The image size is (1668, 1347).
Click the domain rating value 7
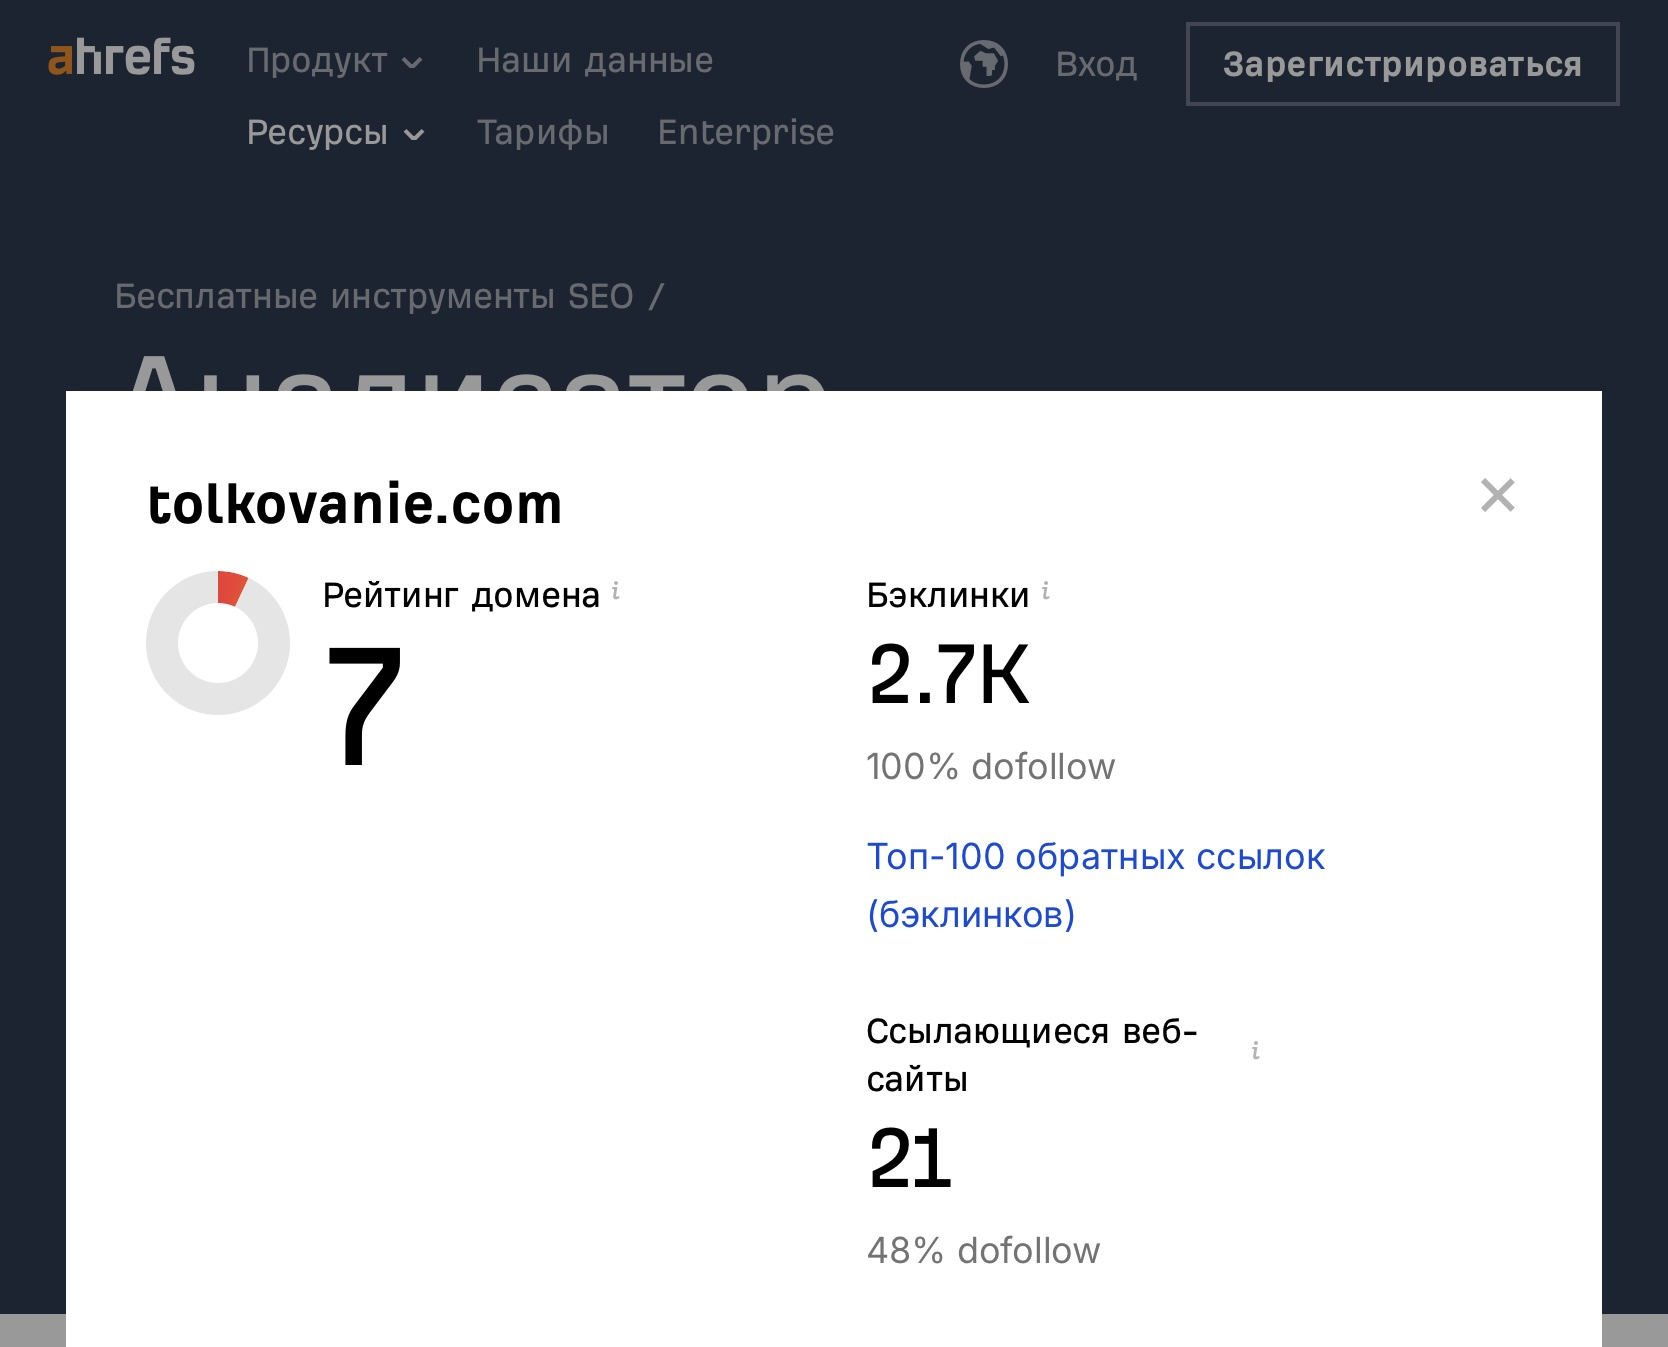[x=364, y=705]
